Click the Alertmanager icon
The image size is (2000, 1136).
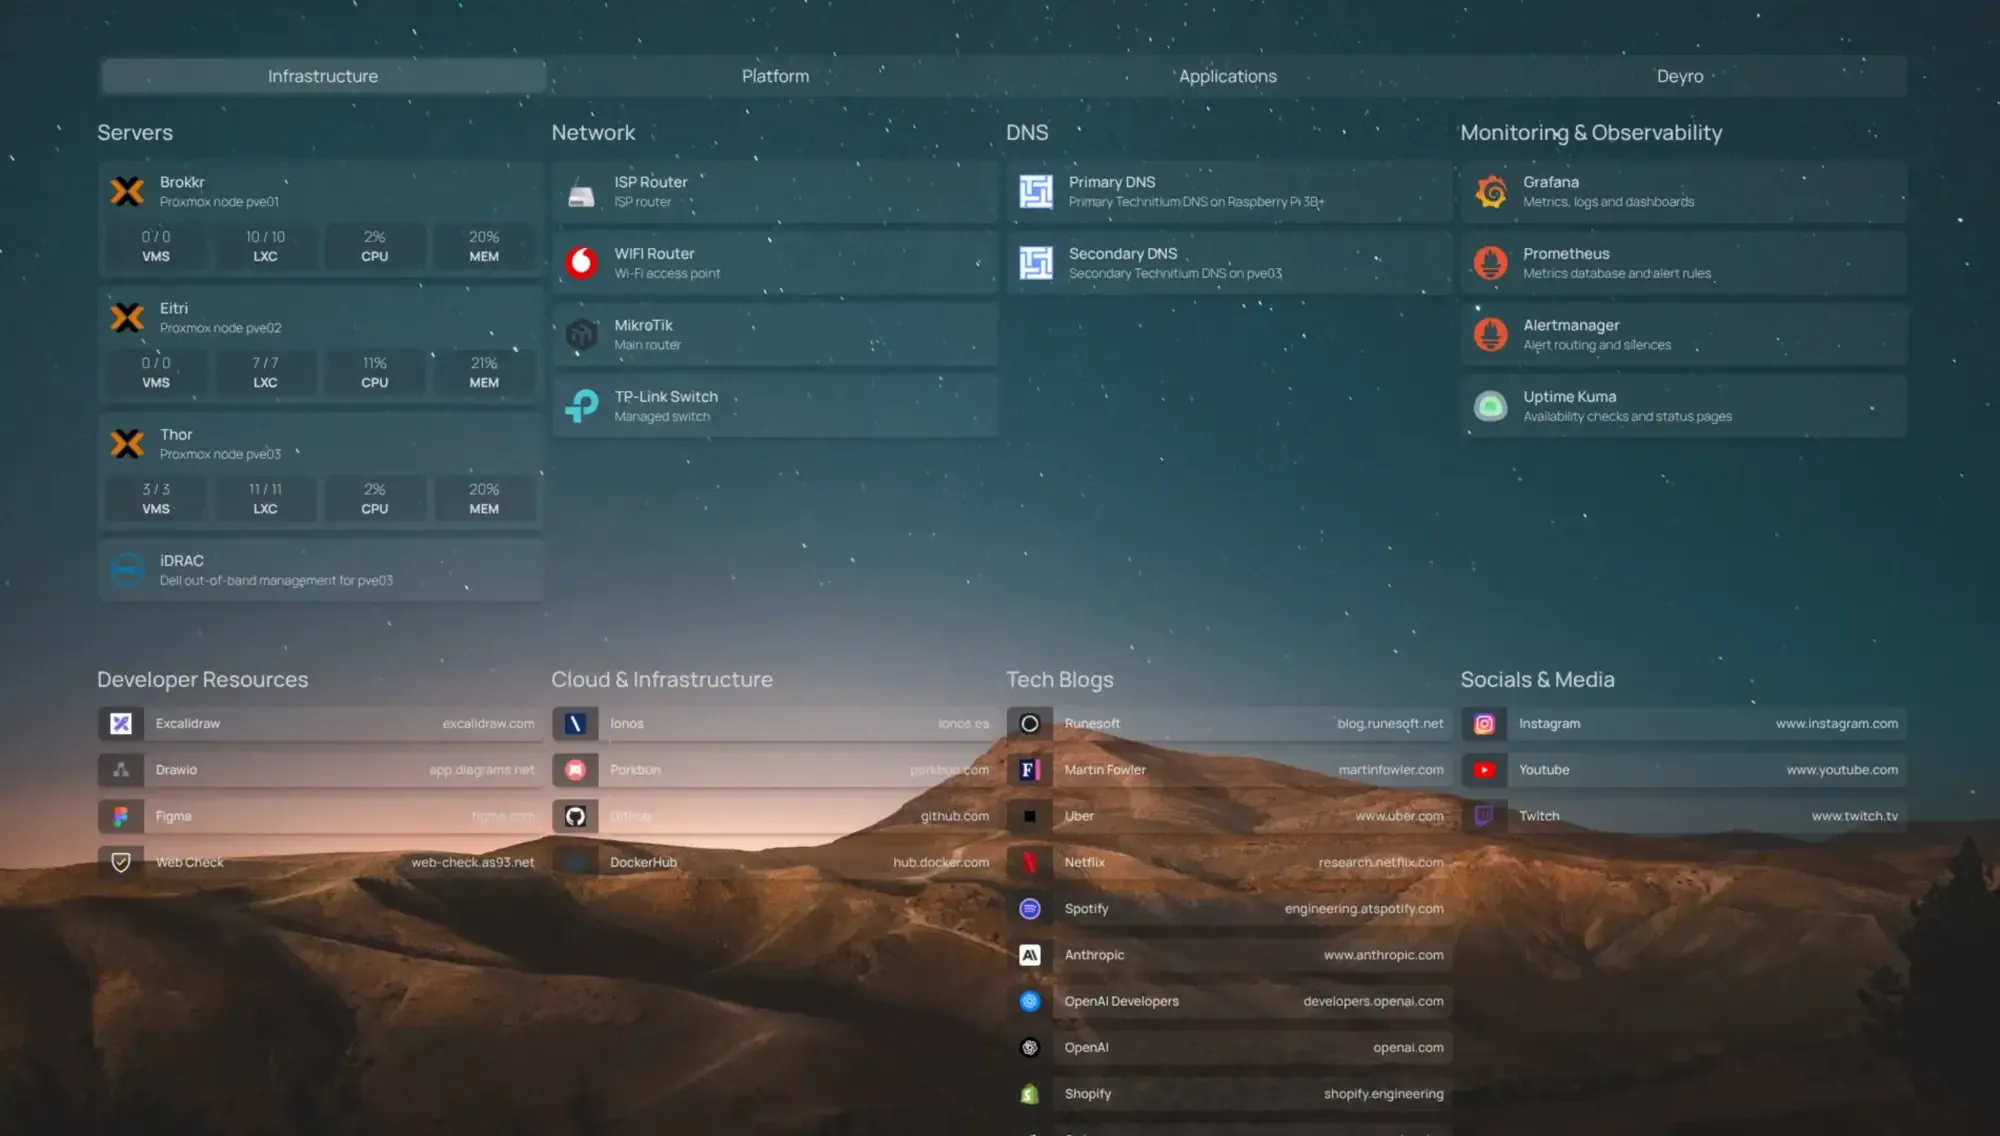pyautogui.click(x=1490, y=334)
